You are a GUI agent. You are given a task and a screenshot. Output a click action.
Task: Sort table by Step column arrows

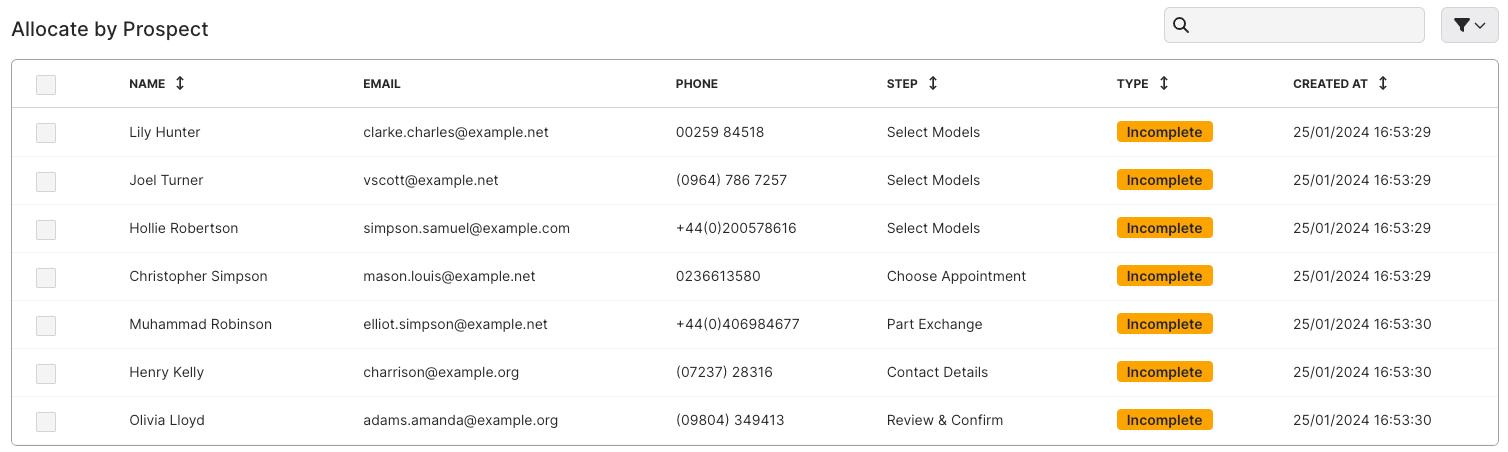(933, 84)
